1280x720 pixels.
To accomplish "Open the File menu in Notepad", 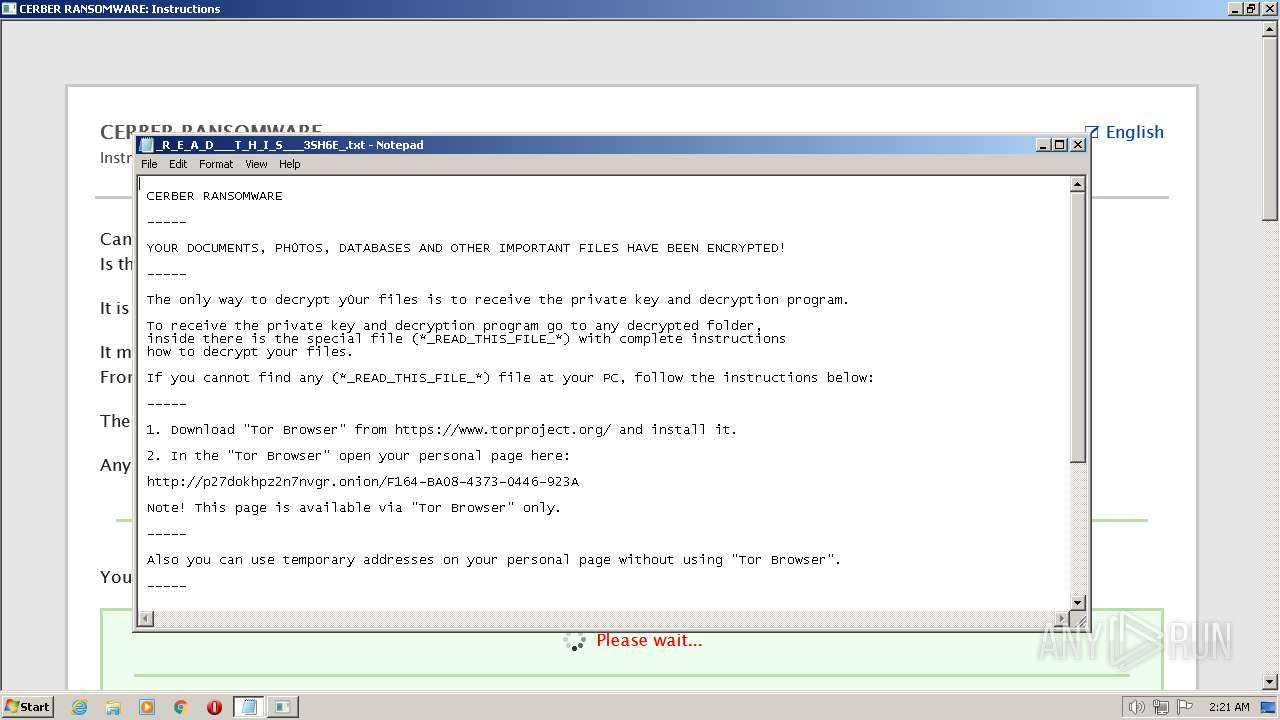I will pos(149,164).
